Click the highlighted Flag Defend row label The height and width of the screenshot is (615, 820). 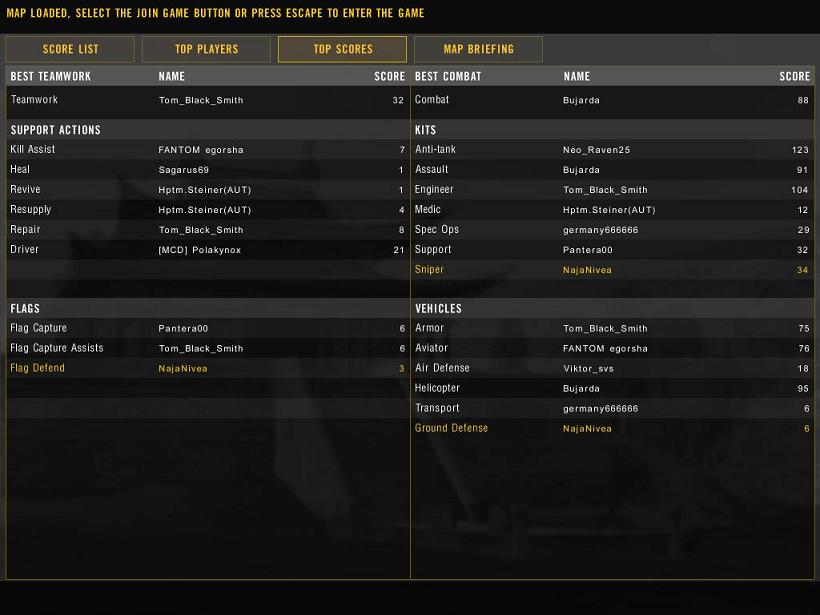(38, 368)
